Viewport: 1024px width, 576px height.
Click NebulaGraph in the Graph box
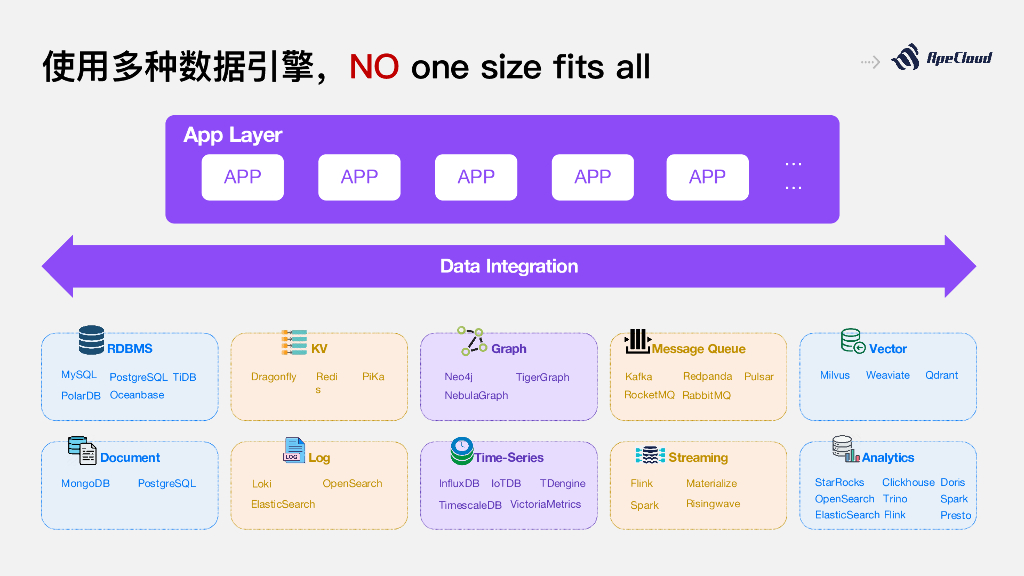[476, 396]
